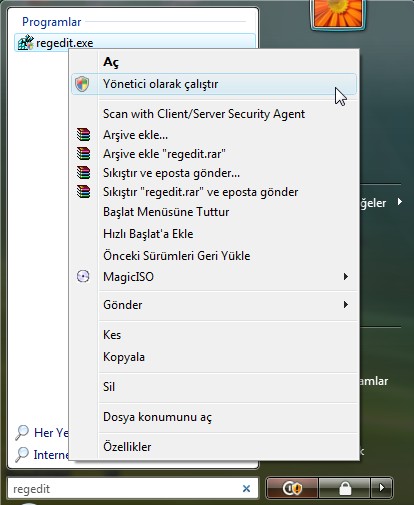Select Hızlı Başlat'a Ekle
This screenshot has width=414, height=505.
214,234
